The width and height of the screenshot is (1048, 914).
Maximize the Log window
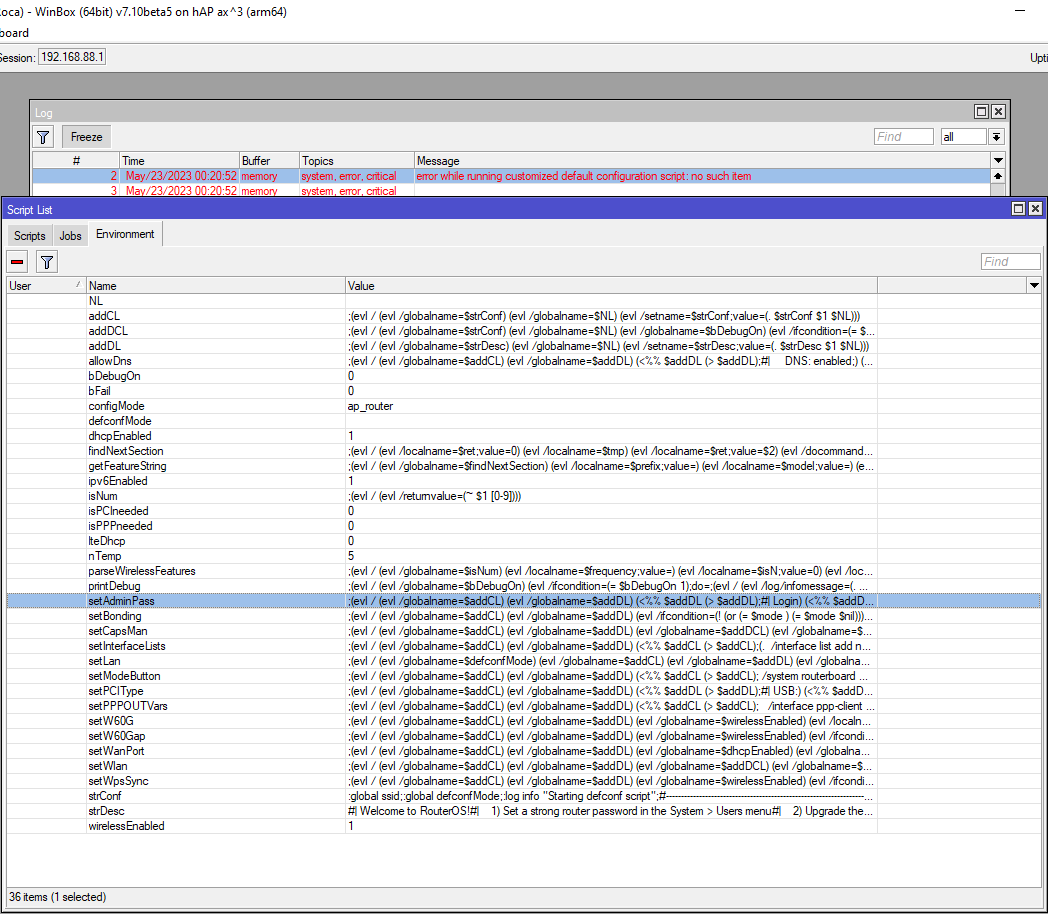(981, 112)
